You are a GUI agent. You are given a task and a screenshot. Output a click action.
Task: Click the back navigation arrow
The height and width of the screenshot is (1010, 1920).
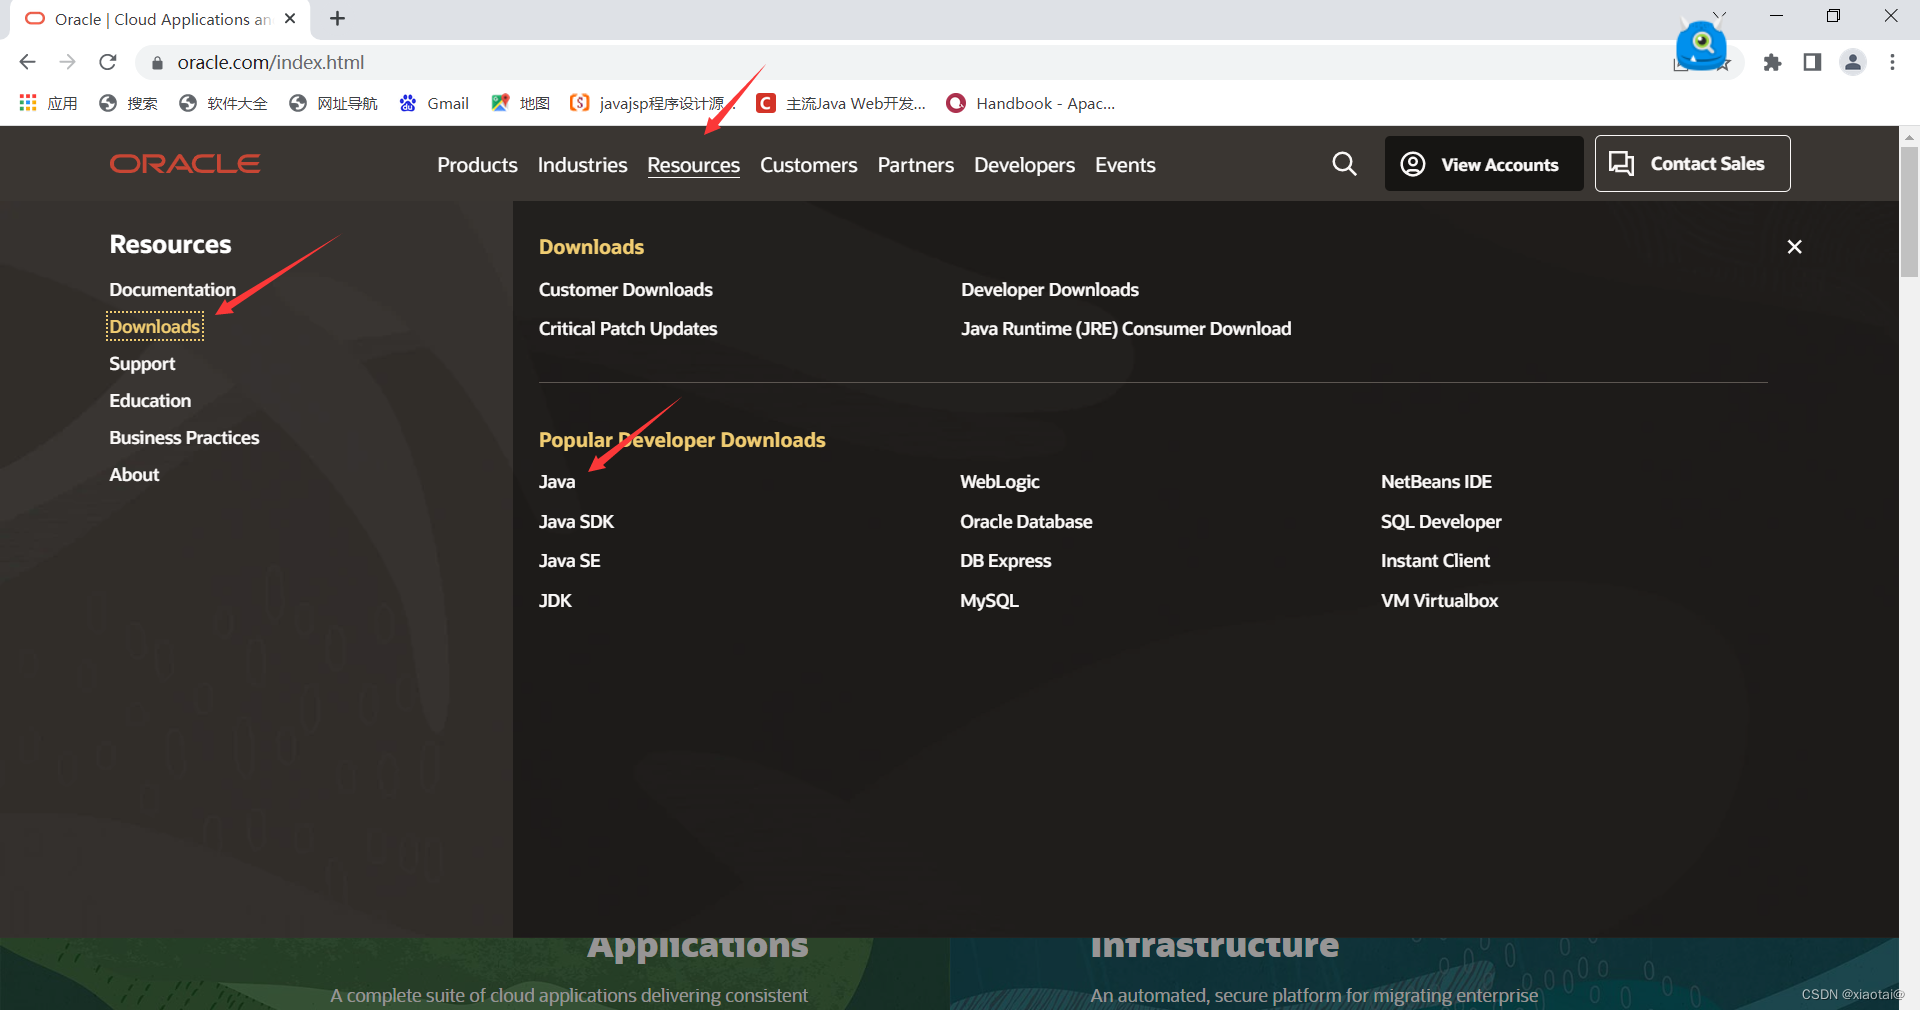pyautogui.click(x=27, y=62)
